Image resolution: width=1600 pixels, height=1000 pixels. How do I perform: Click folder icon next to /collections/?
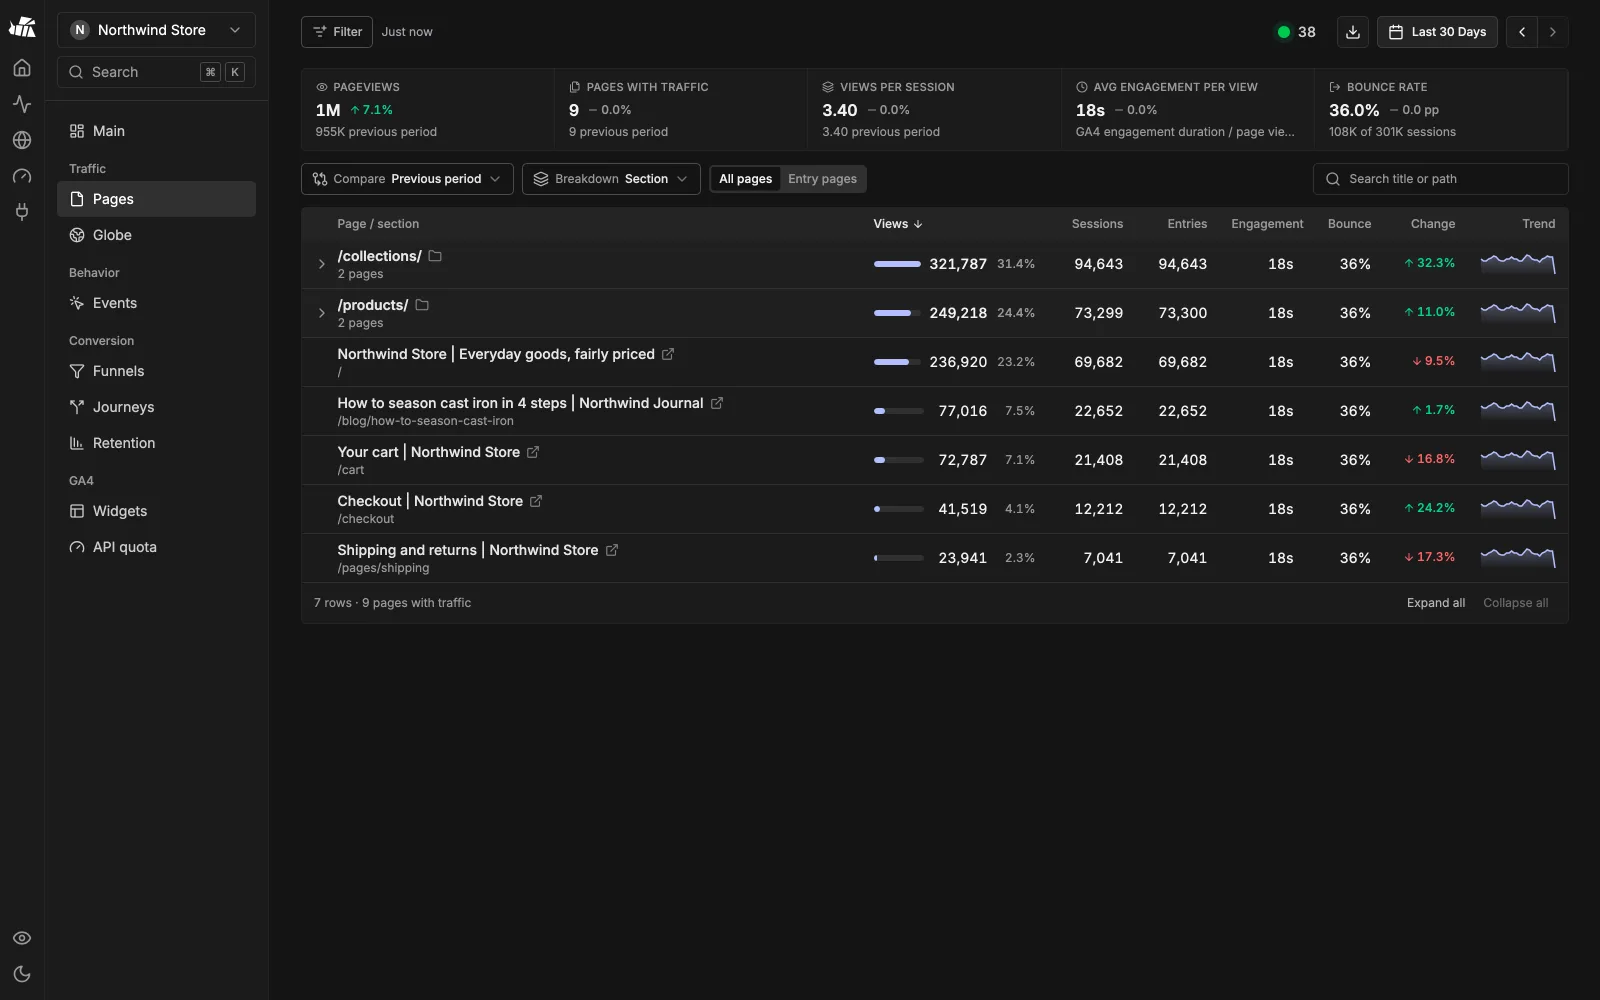[435, 256]
